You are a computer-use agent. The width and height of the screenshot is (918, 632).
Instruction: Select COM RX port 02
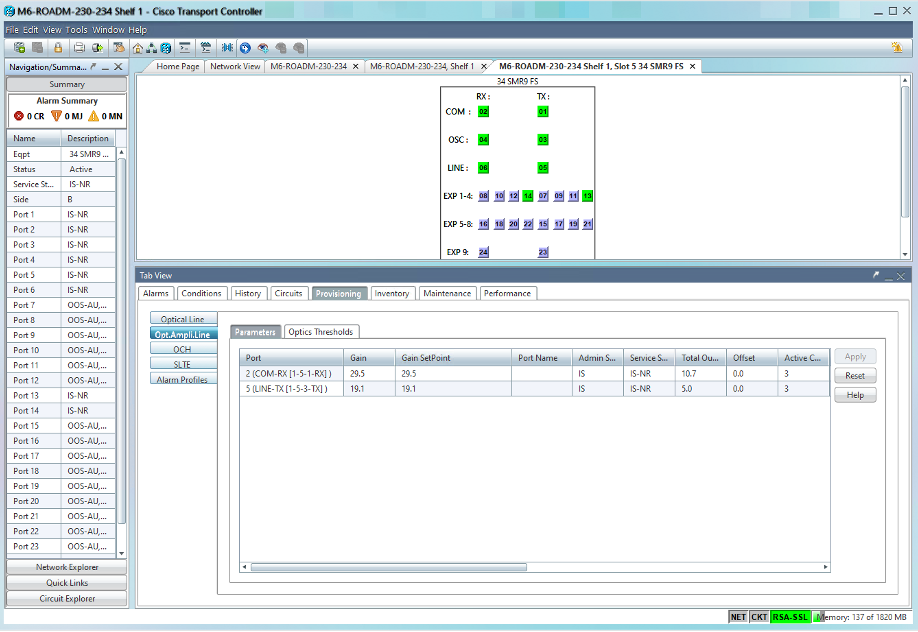[x=483, y=111]
